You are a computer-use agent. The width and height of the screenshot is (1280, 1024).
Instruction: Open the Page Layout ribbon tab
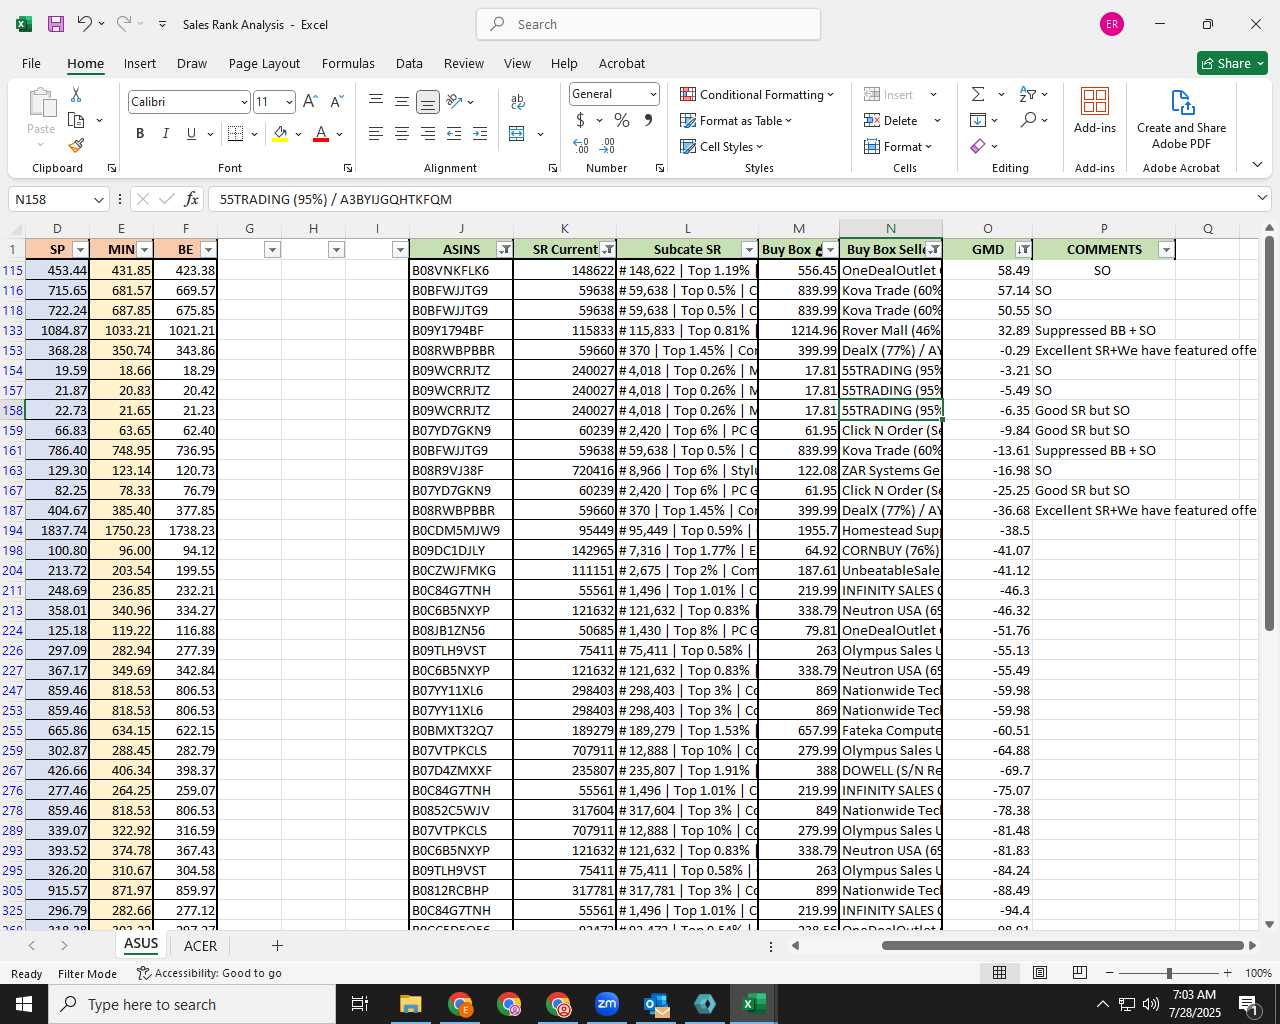click(264, 63)
